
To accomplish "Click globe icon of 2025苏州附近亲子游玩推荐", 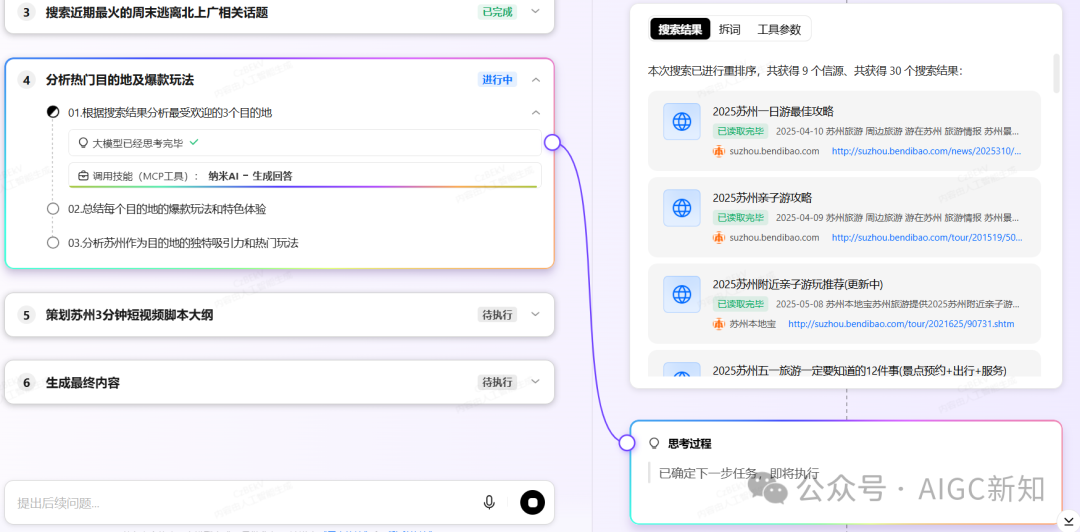I will (x=682, y=294).
